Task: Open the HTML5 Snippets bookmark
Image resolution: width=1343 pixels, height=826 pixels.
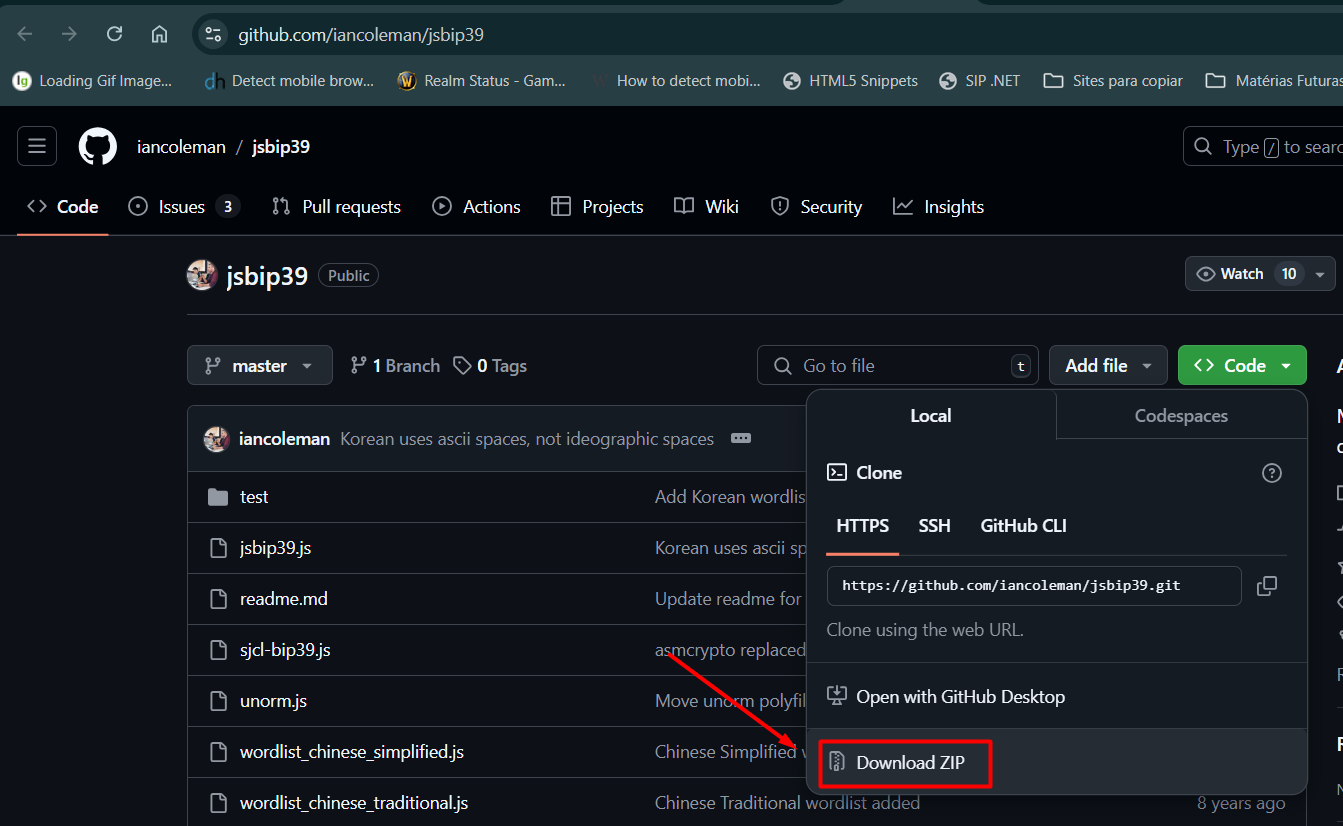Action: tap(850, 81)
